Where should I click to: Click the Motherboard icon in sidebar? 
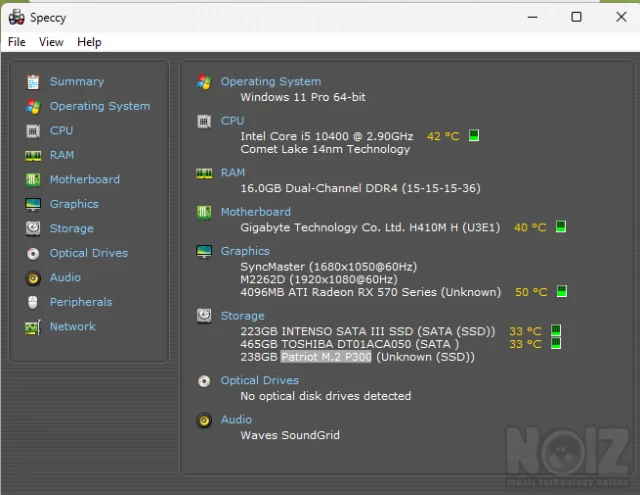pyautogui.click(x=33, y=180)
